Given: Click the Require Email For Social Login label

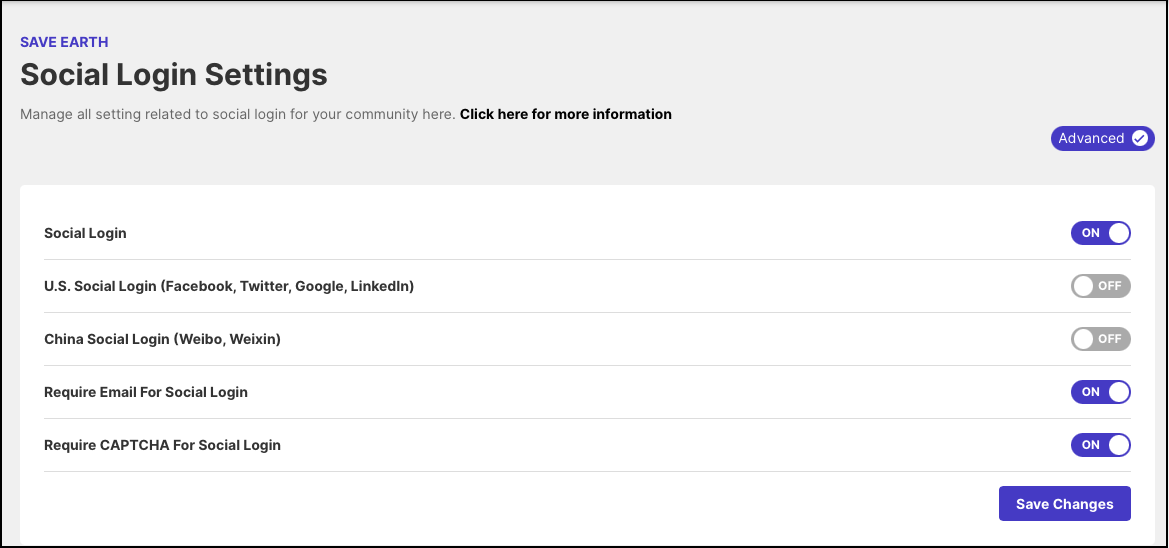Looking at the screenshot, I should coord(145,392).
